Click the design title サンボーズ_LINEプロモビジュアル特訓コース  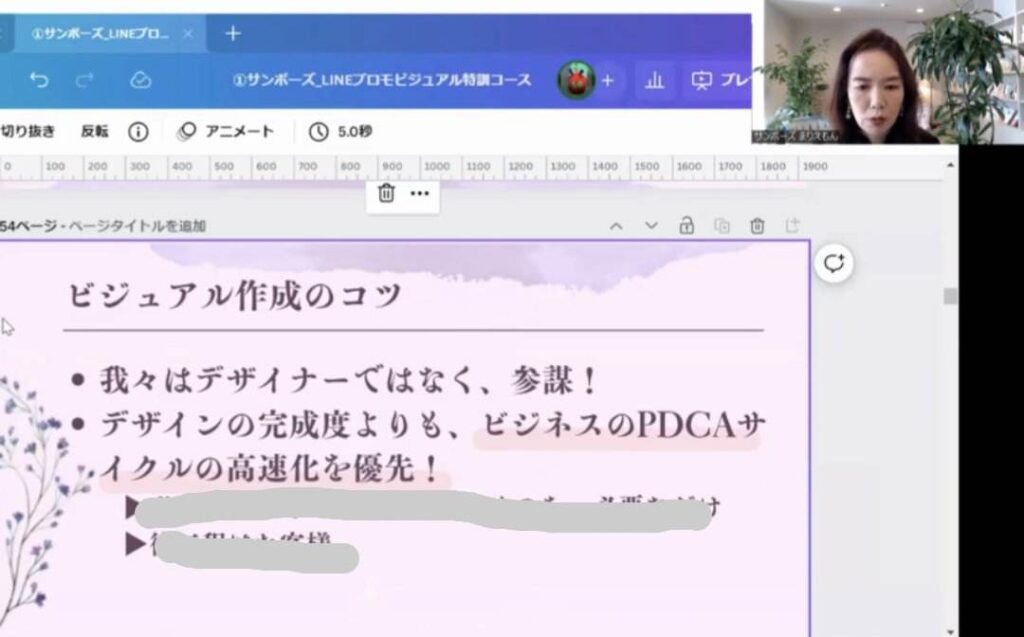pos(383,80)
